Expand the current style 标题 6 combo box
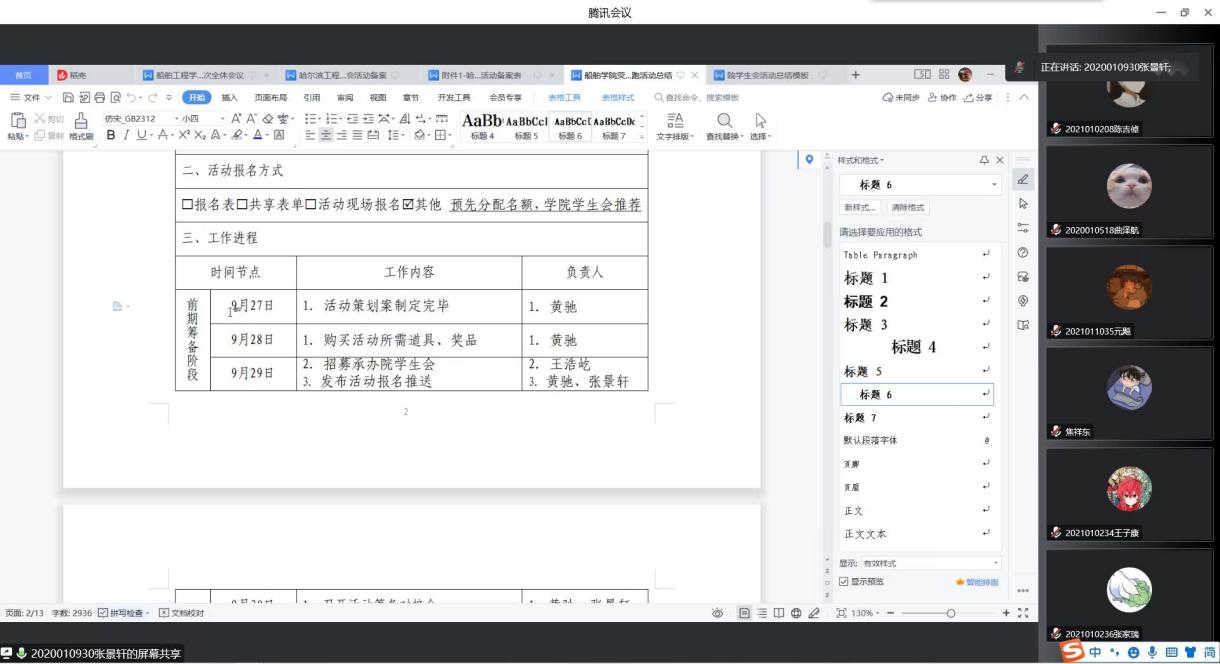The height and width of the screenshot is (664, 1220). pyautogui.click(x=994, y=185)
